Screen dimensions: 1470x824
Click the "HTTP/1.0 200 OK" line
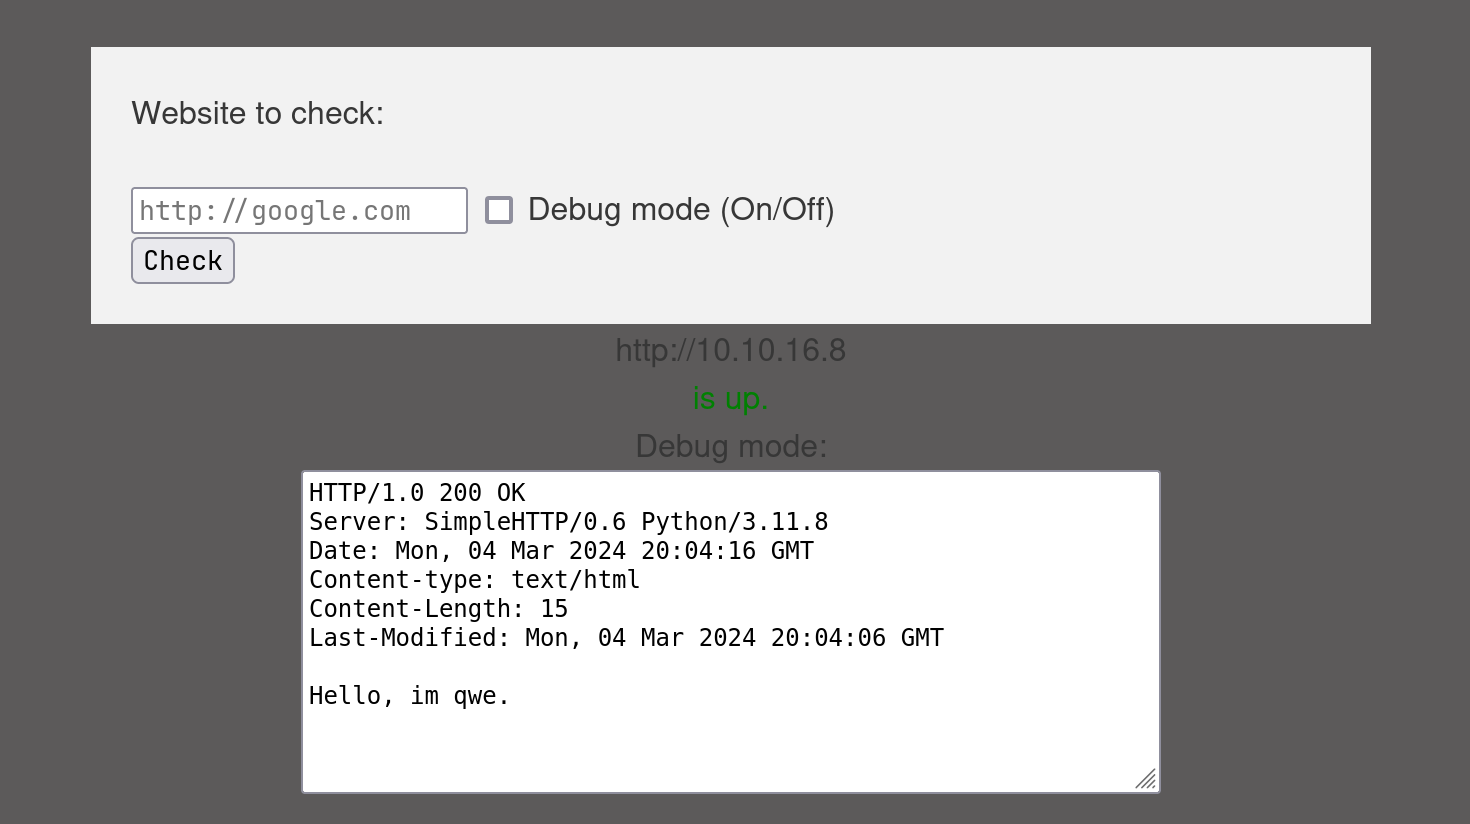click(417, 493)
